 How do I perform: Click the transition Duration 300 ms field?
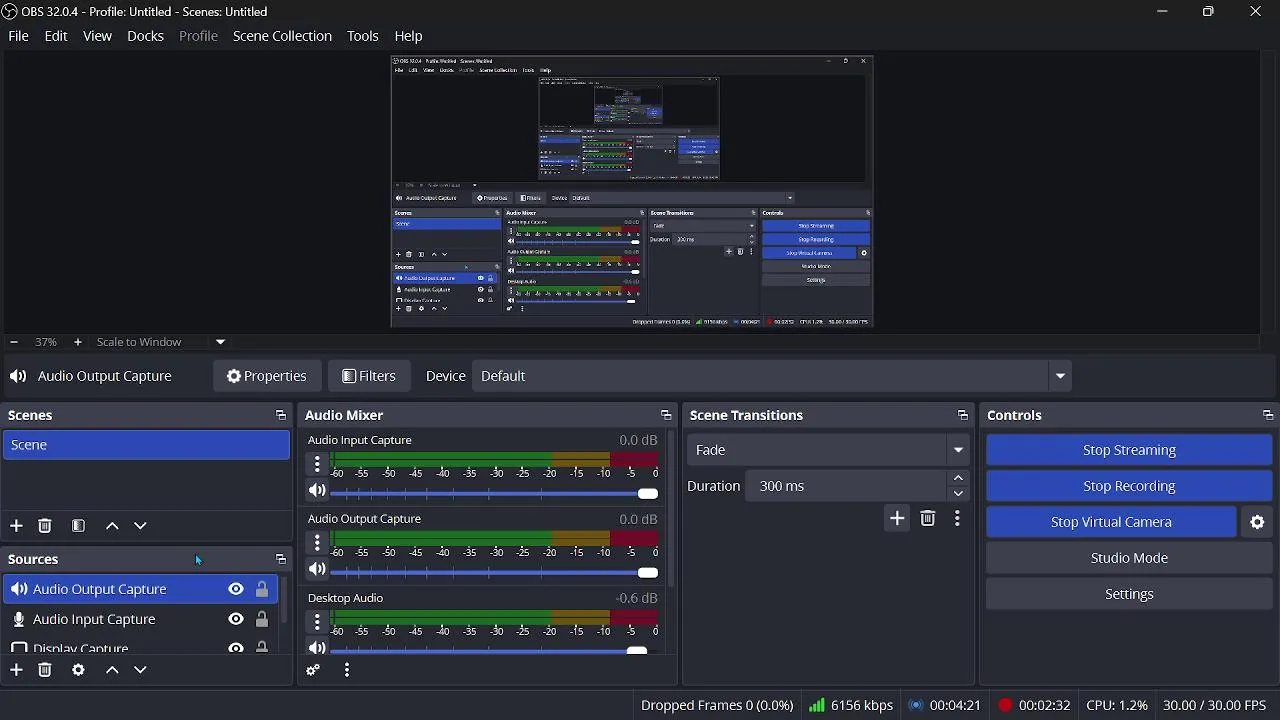(x=846, y=486)
